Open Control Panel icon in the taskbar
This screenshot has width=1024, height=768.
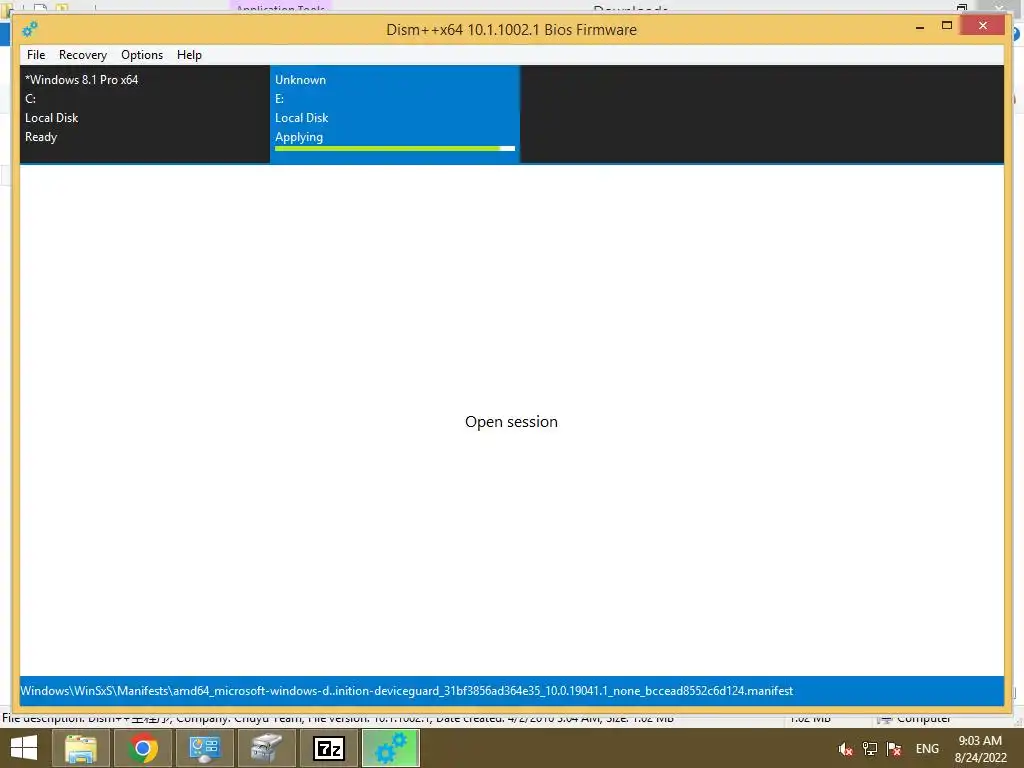(204, 748)
